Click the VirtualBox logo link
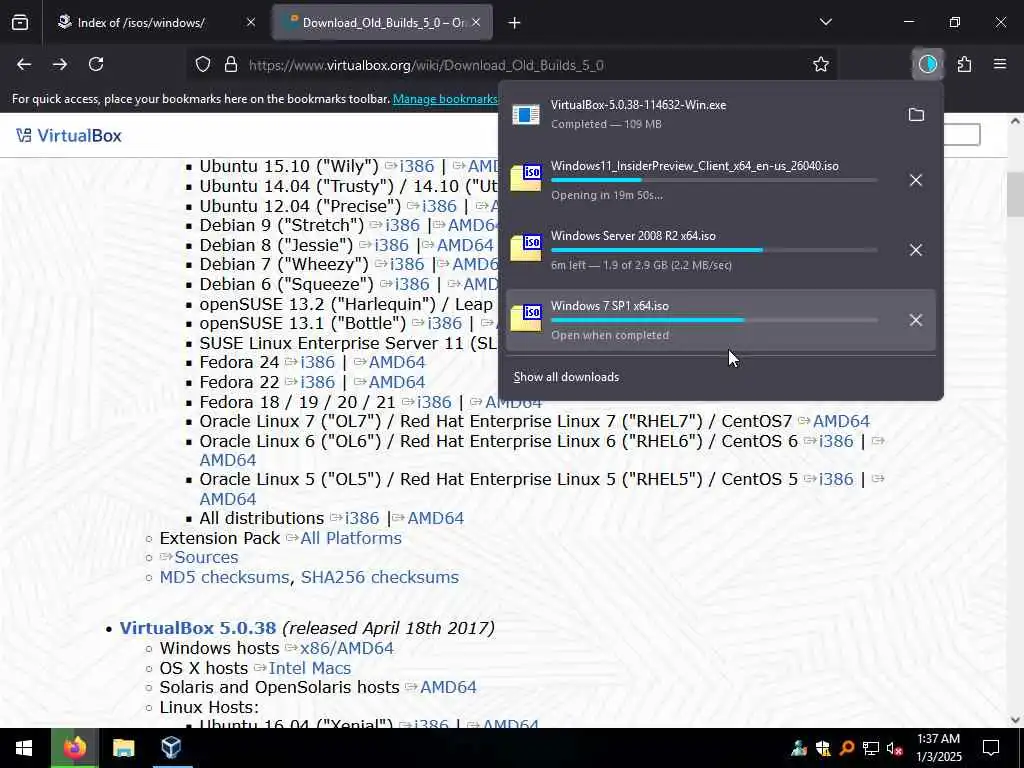Image resolution: width=1024 pixels, height=768 pixels. tap(69, 136)
